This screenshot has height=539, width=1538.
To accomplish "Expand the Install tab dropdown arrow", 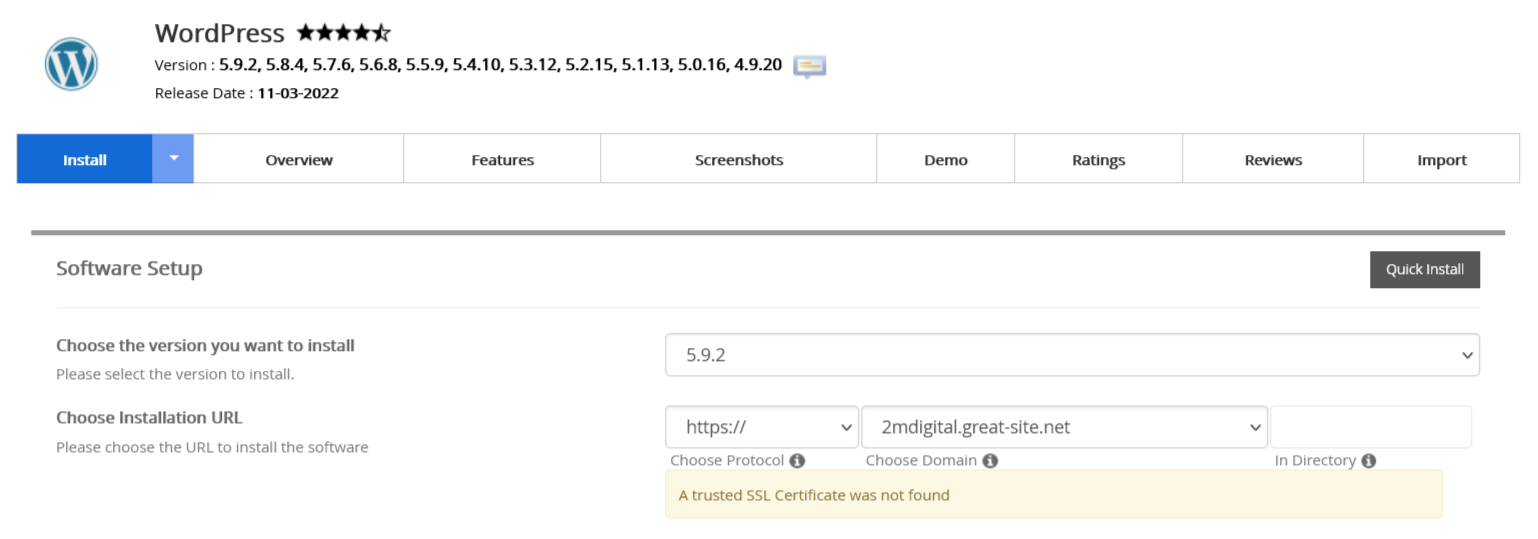I will (173, 158).
